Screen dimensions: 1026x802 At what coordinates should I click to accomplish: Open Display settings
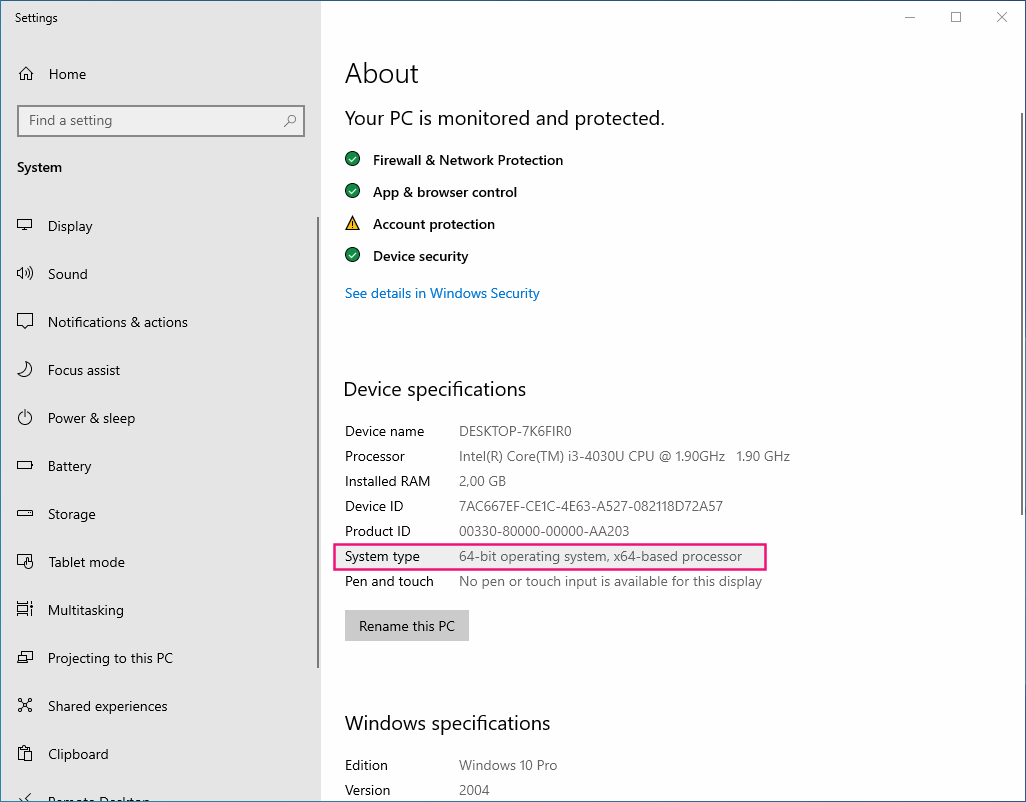(x=70, y=226)
